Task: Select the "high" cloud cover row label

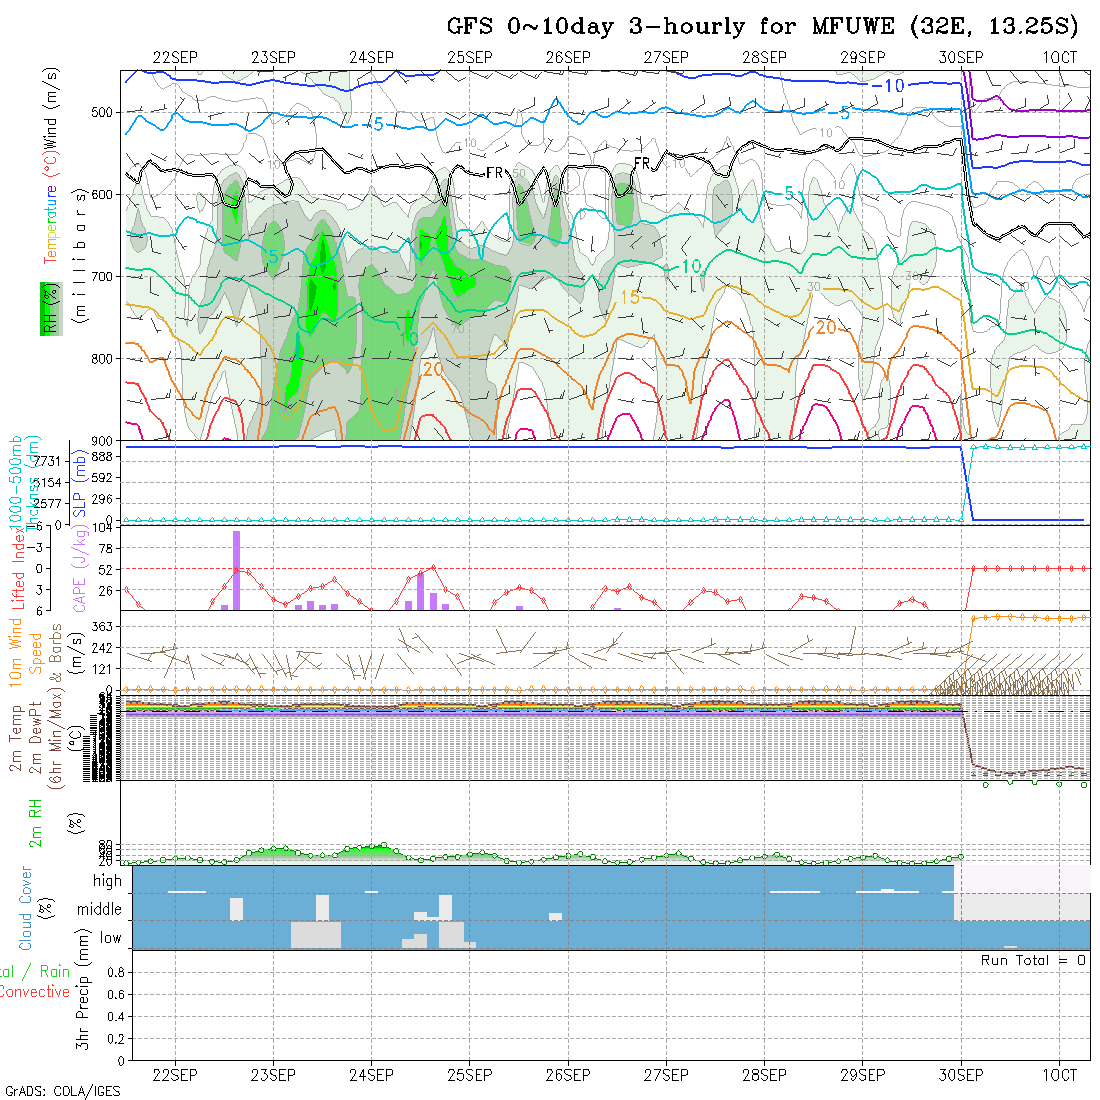Action: (107, 881)
